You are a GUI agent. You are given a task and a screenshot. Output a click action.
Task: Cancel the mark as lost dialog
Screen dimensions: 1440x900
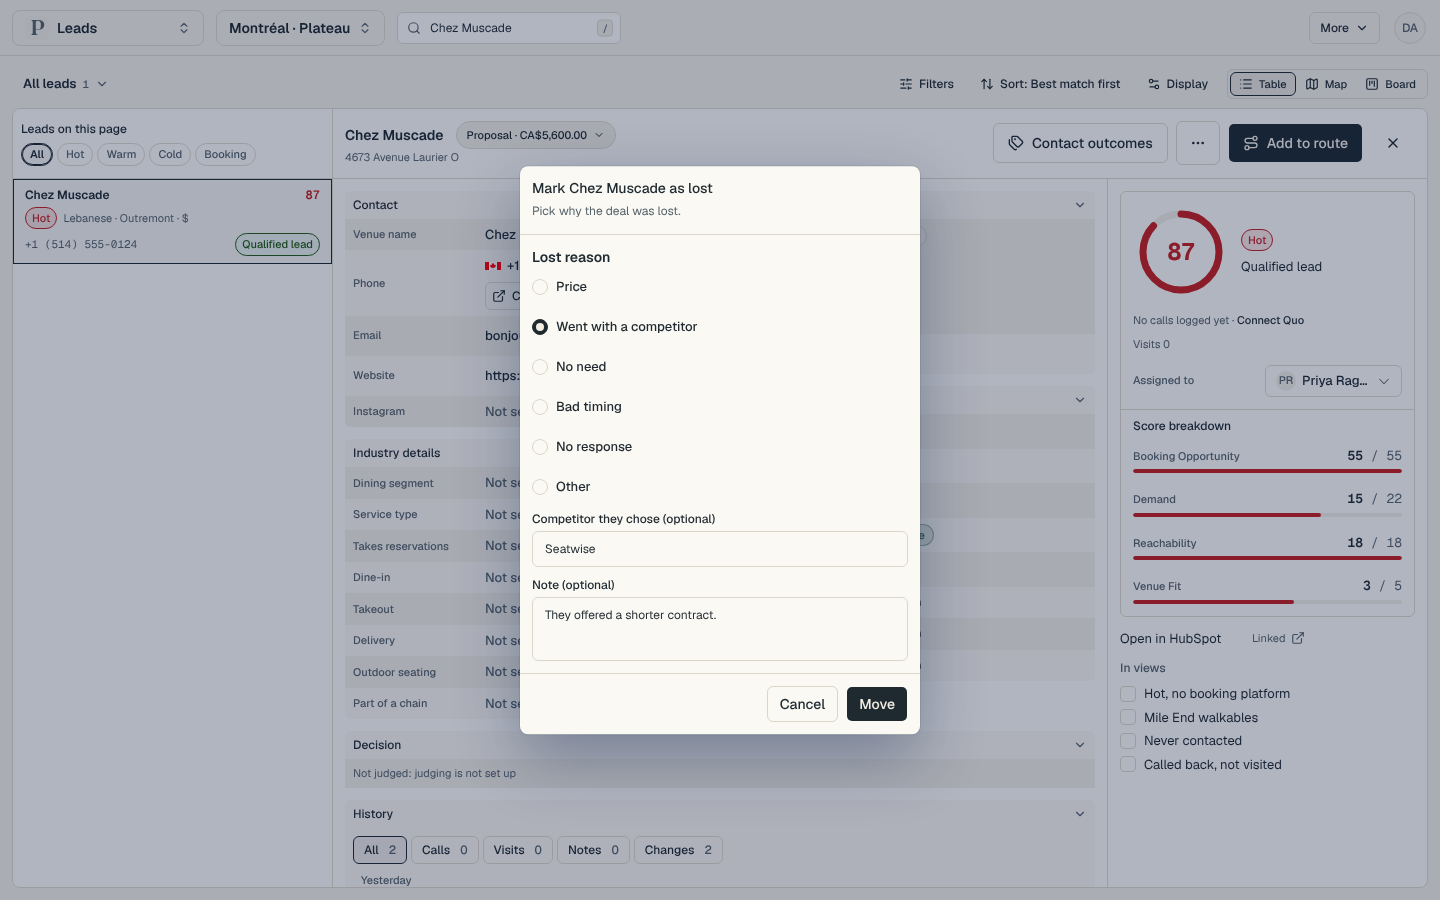click(802, 704)
